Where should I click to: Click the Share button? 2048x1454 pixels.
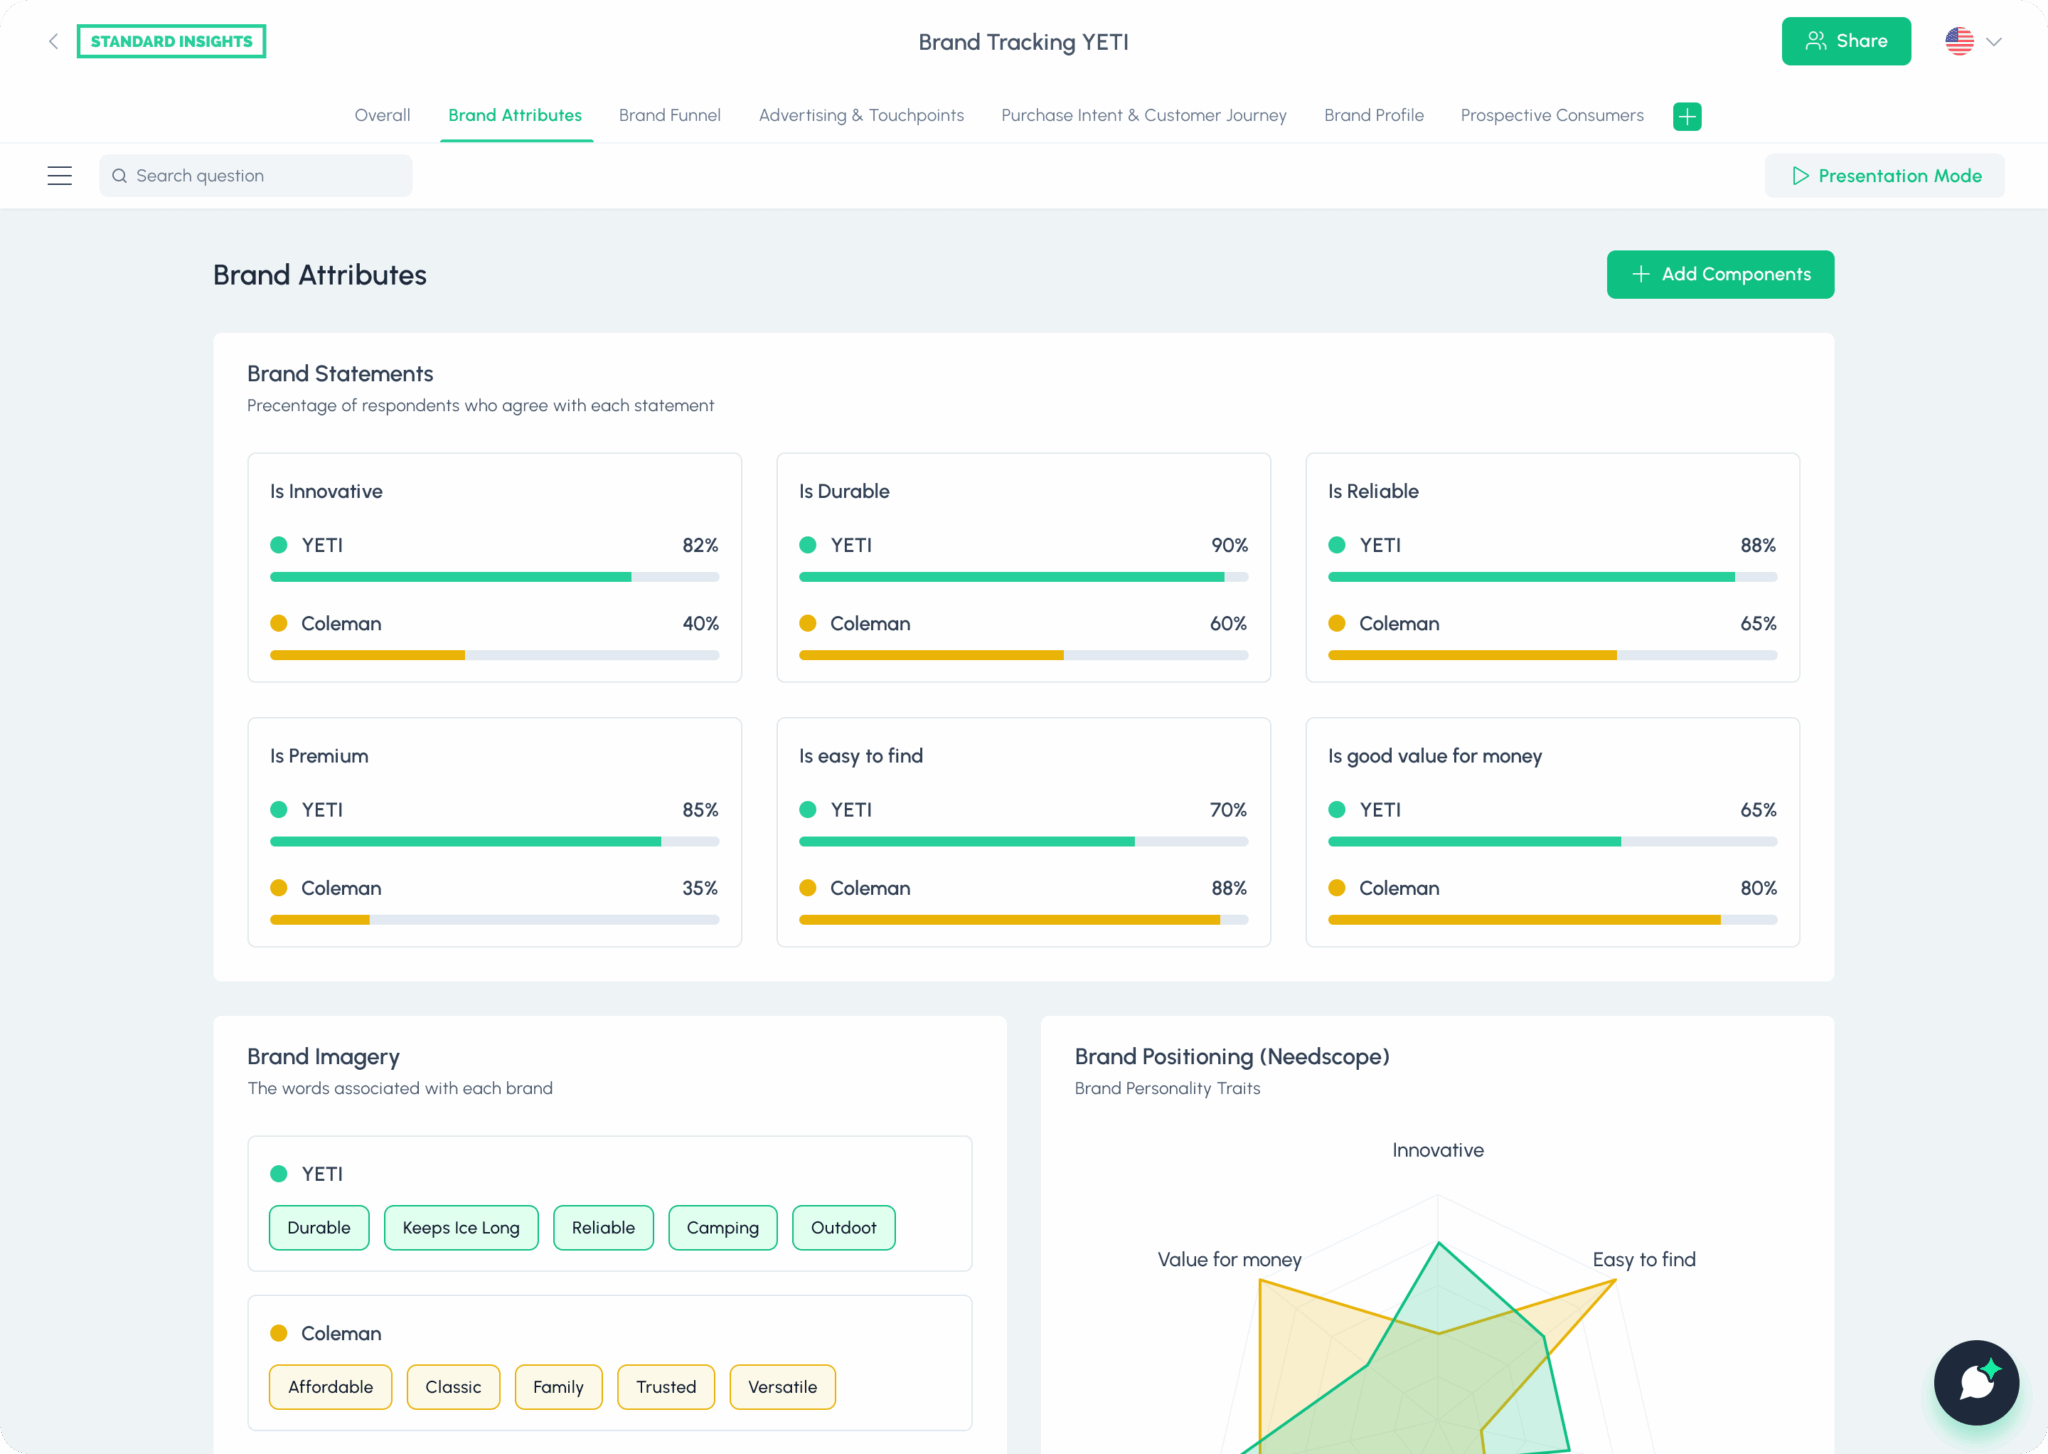tap(1846, 41)
